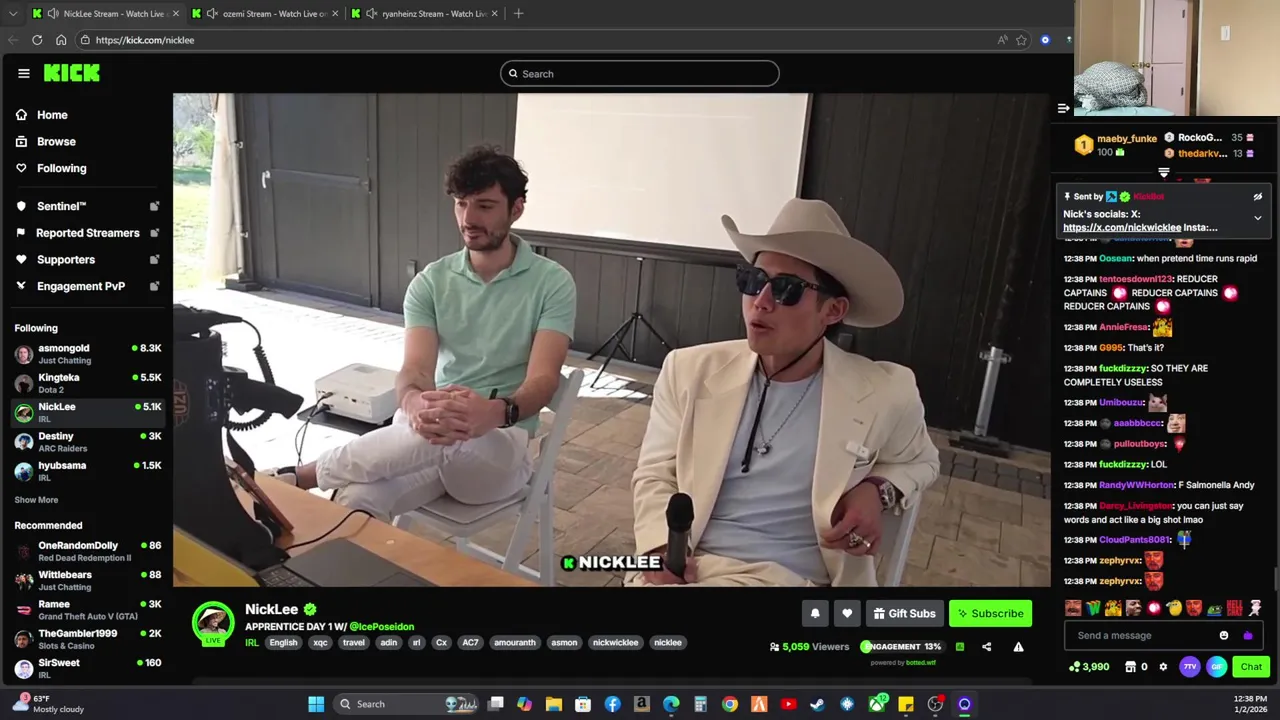Image resolution: width=1280 pixels, height=720 pixels.
Task: Switch to ryanheinz Stream browser tab
Action: 424,14
